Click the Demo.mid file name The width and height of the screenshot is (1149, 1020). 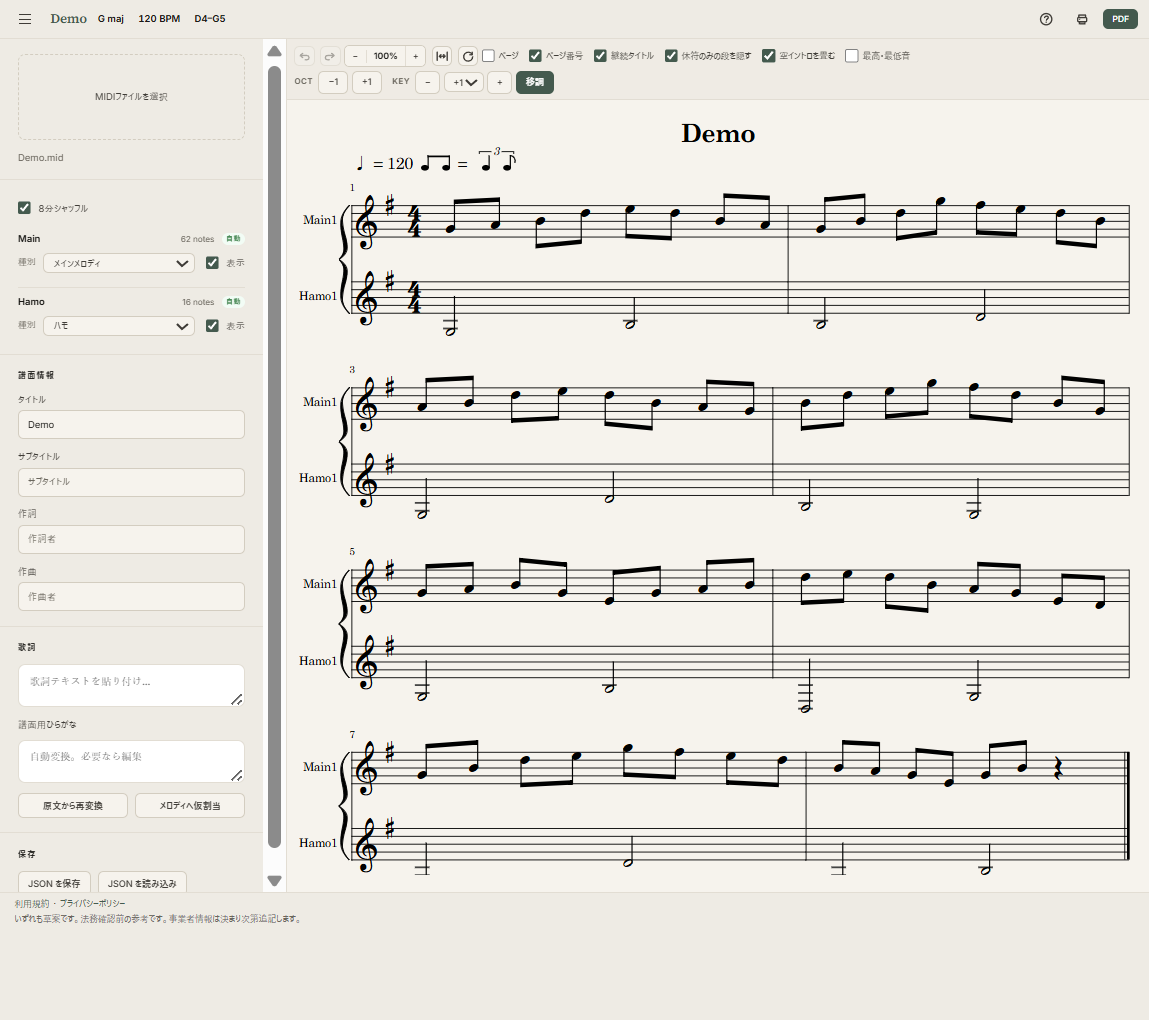click(x=41, y=158)
